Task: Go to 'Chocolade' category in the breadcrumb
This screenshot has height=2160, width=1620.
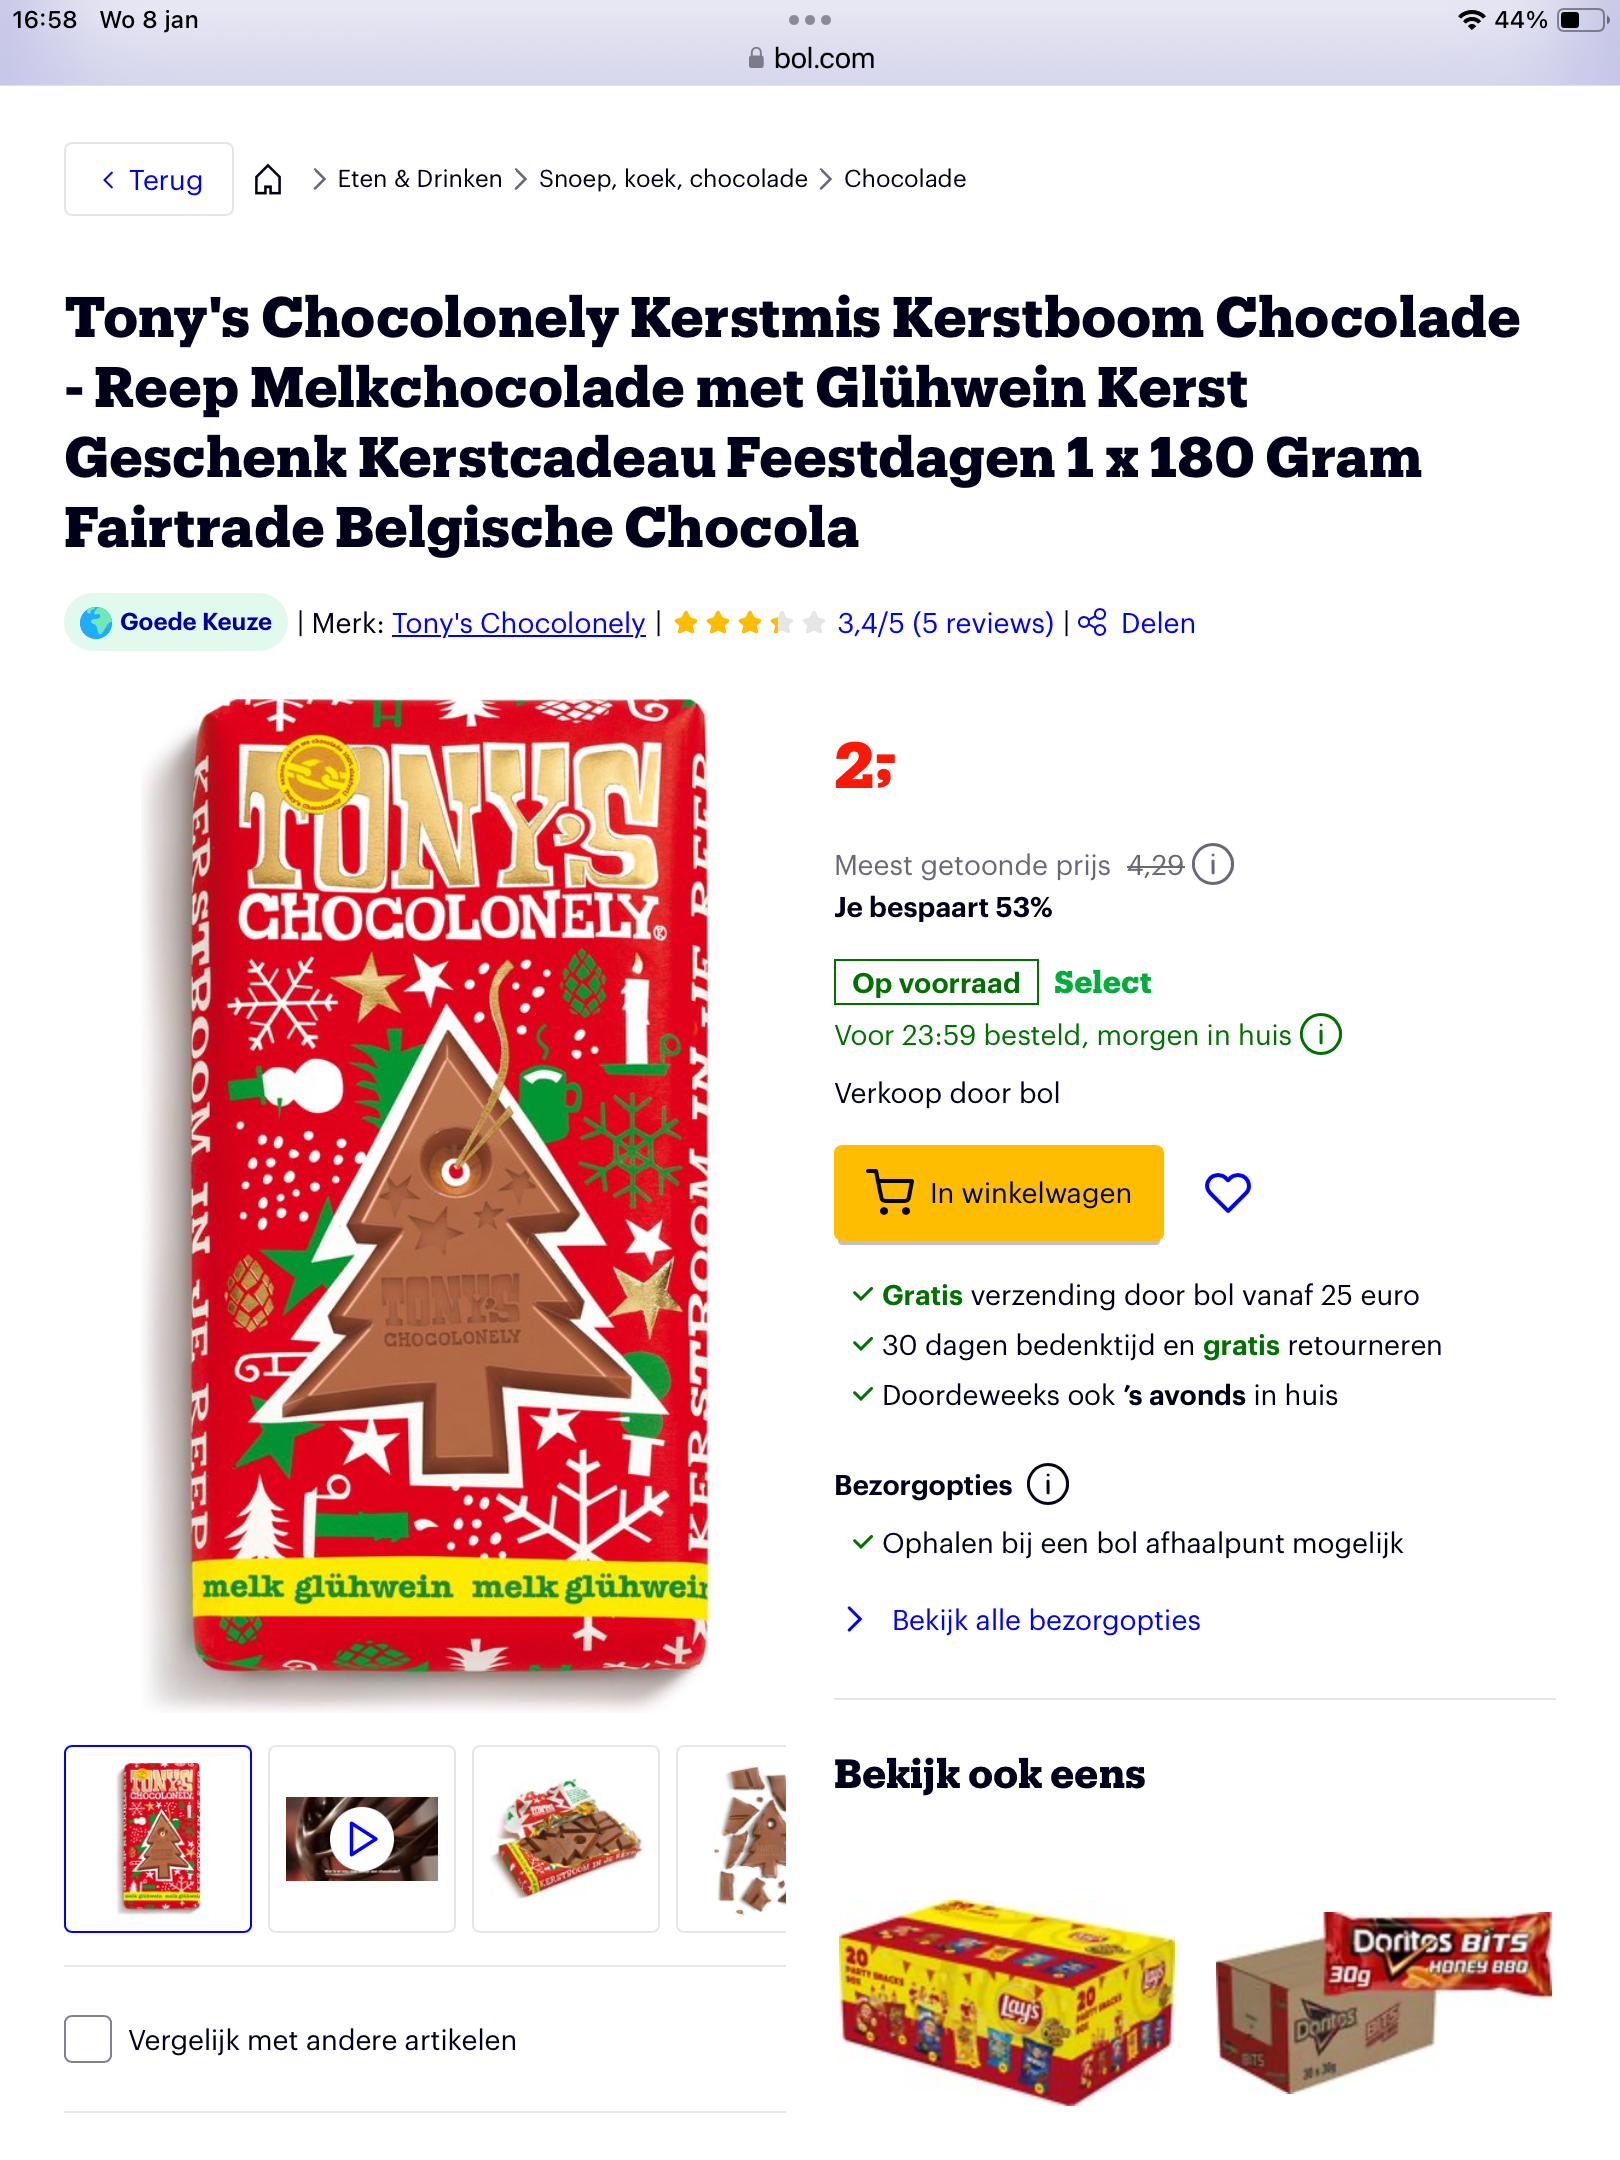Action: click(903, 178)
